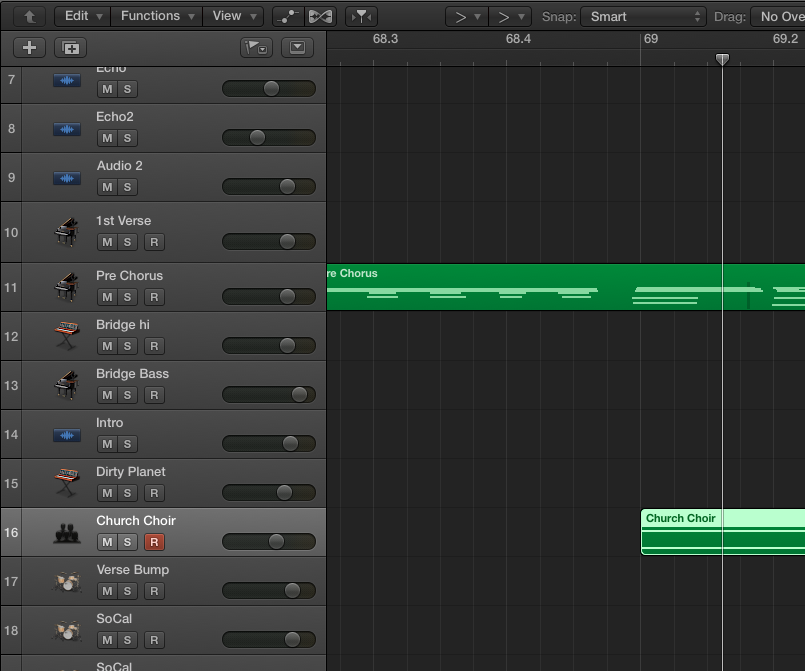This screenshot has width=805, height=671.
Task: Click the track header options arrow icon
Action: coord(297,48)
